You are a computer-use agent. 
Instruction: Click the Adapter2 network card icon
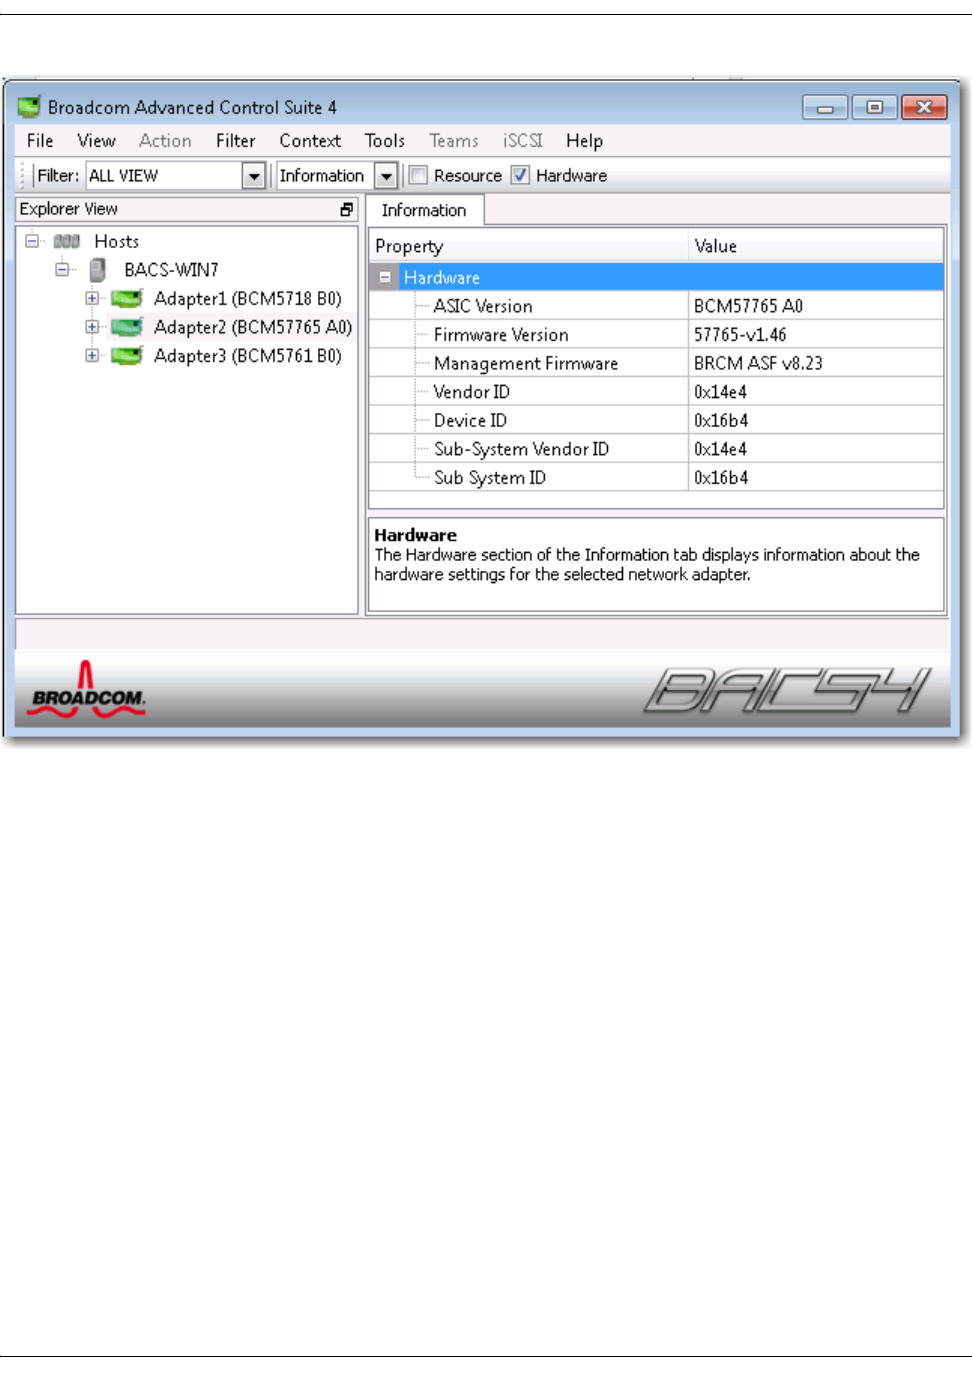tap(126, 327)
